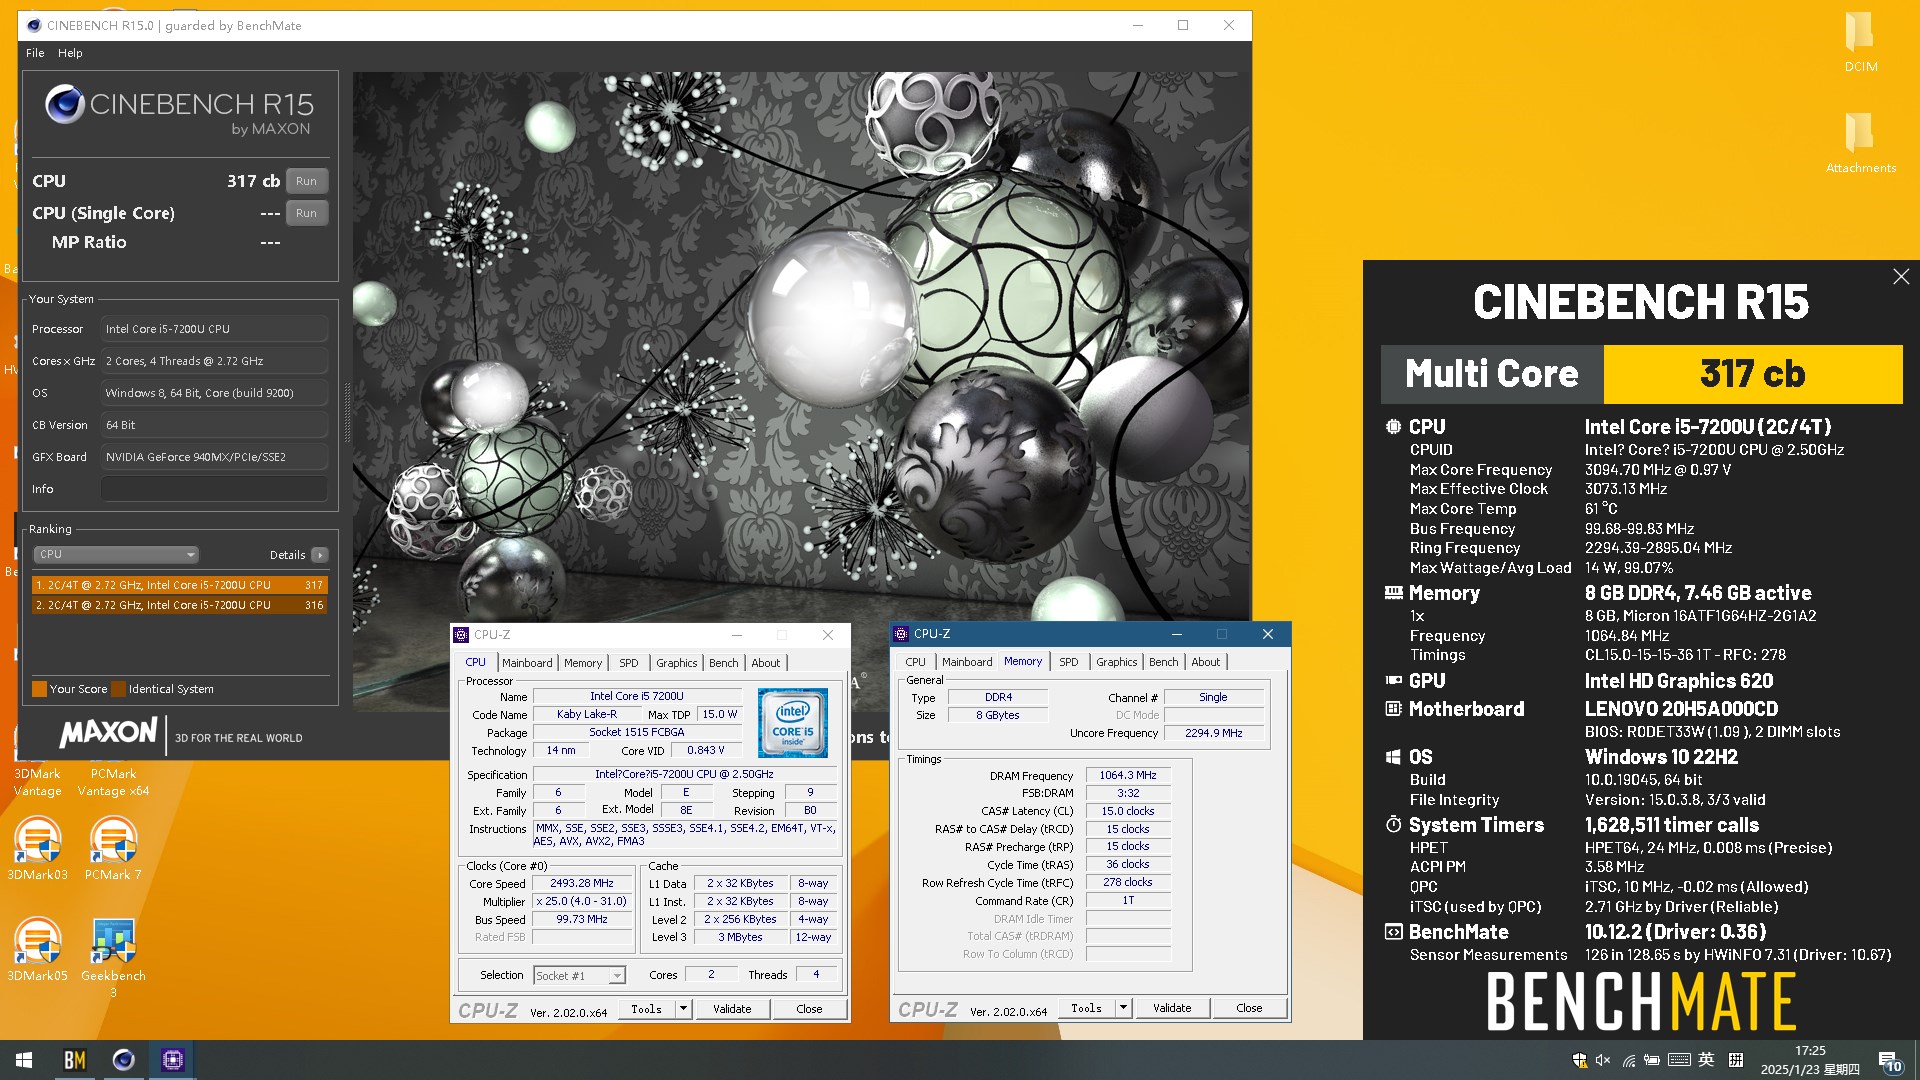Open the notification center icon
This screenshot has height=1080, width=1920.
click(x=1889, y=1061)
